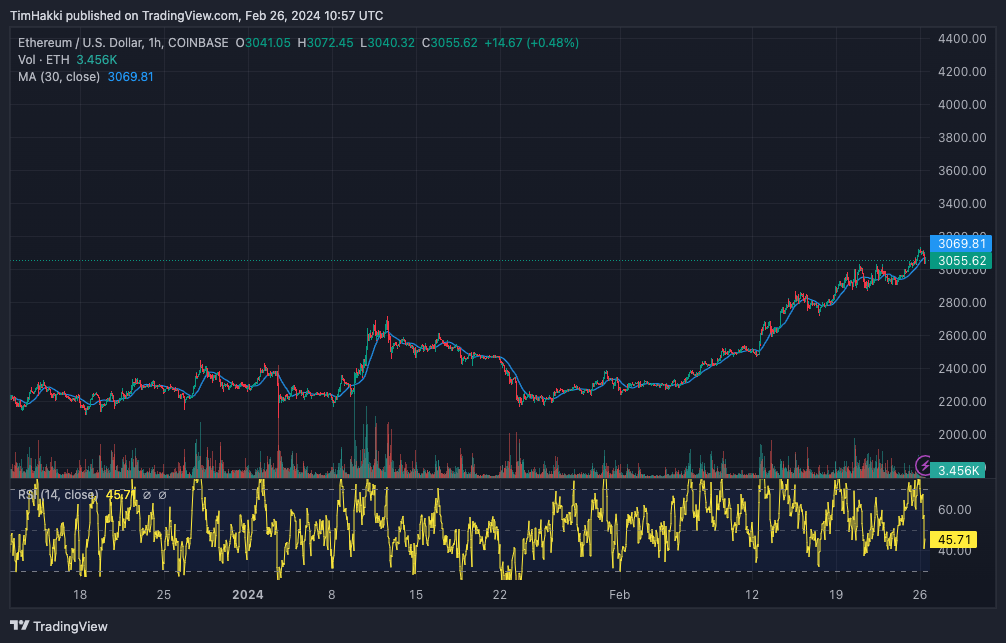The height and width of the screenshot is (643, 1006).
Task: Click the 4400.00 value on the price scale
Action: coord(961,39)
